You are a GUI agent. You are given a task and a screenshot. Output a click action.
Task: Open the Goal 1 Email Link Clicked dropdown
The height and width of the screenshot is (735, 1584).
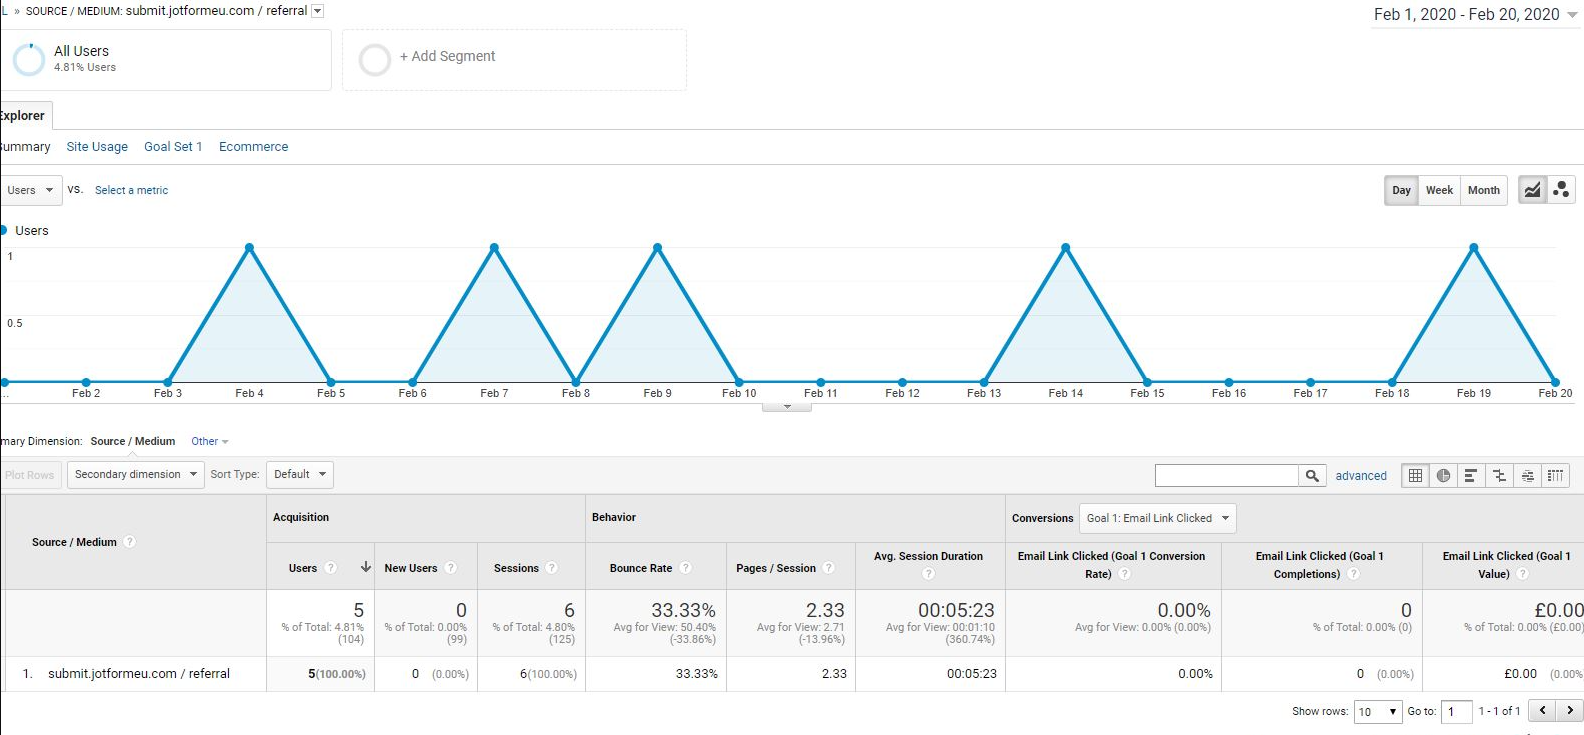[1157, 518]
